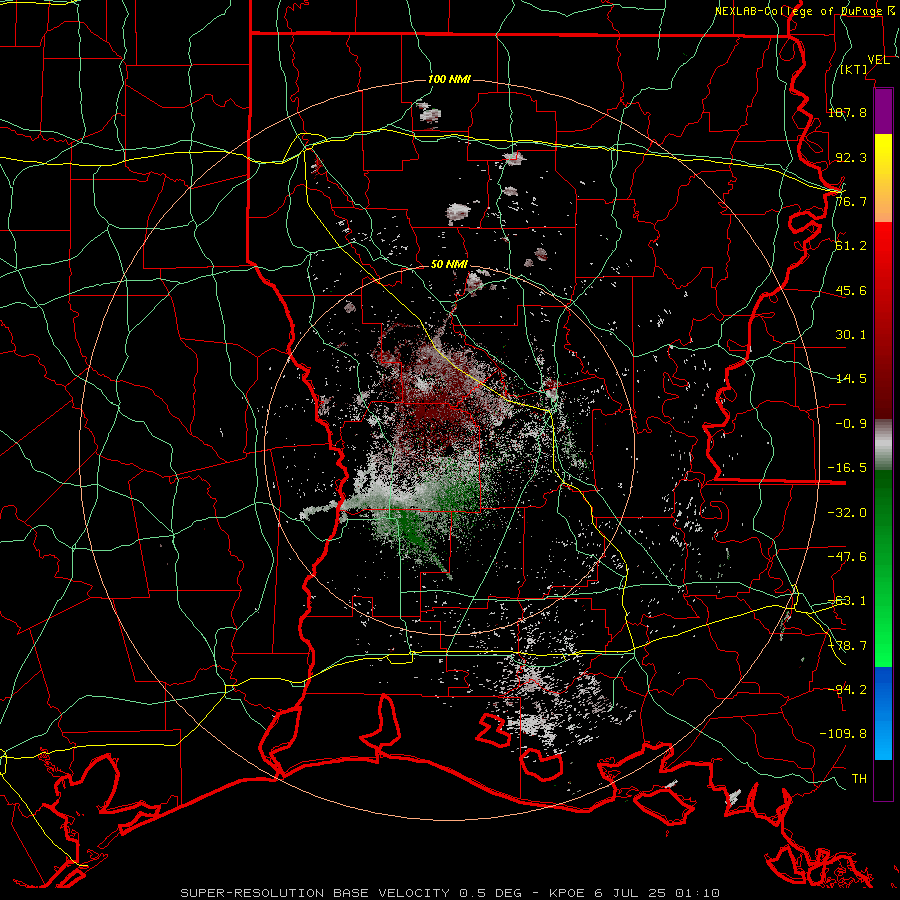Click the -16.5 value on velocity scale

pyautogui.click(x=847, y=468)
